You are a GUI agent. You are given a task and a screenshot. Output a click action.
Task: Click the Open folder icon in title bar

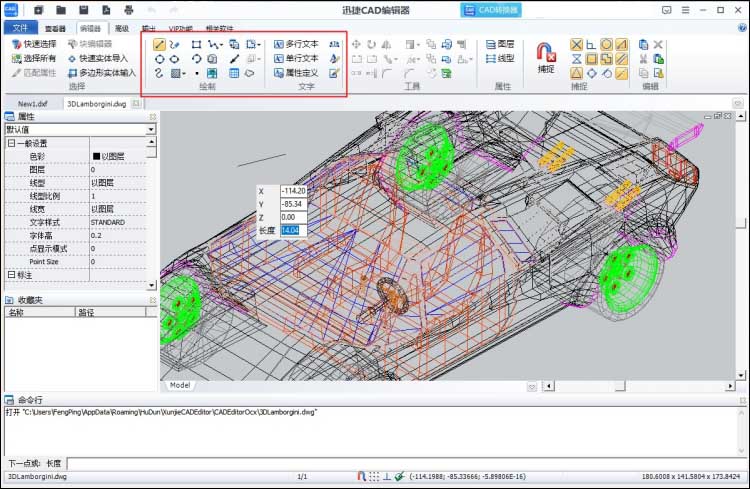61,10
